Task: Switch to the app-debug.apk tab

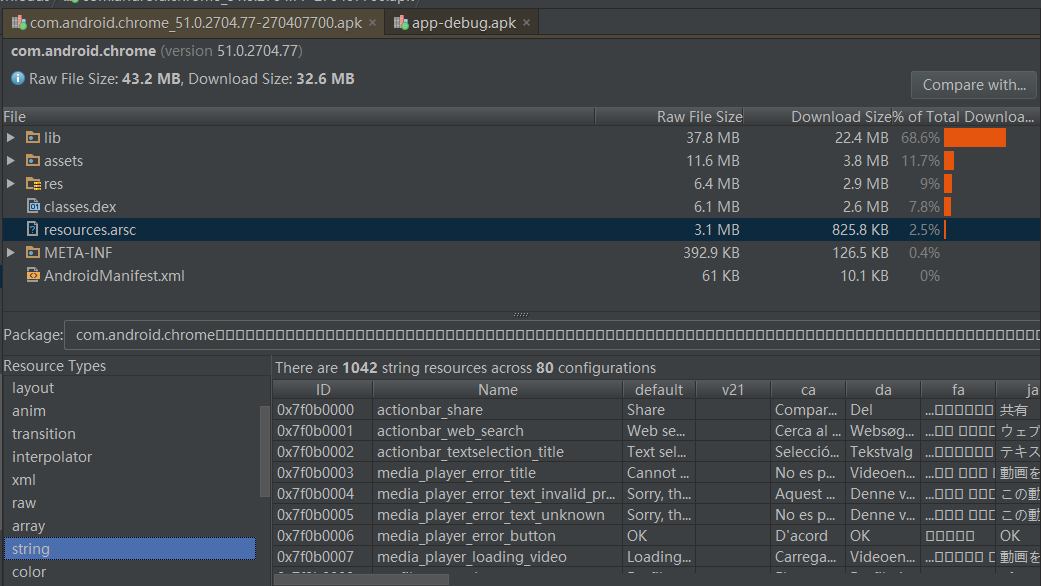Action: pos(463,23)
